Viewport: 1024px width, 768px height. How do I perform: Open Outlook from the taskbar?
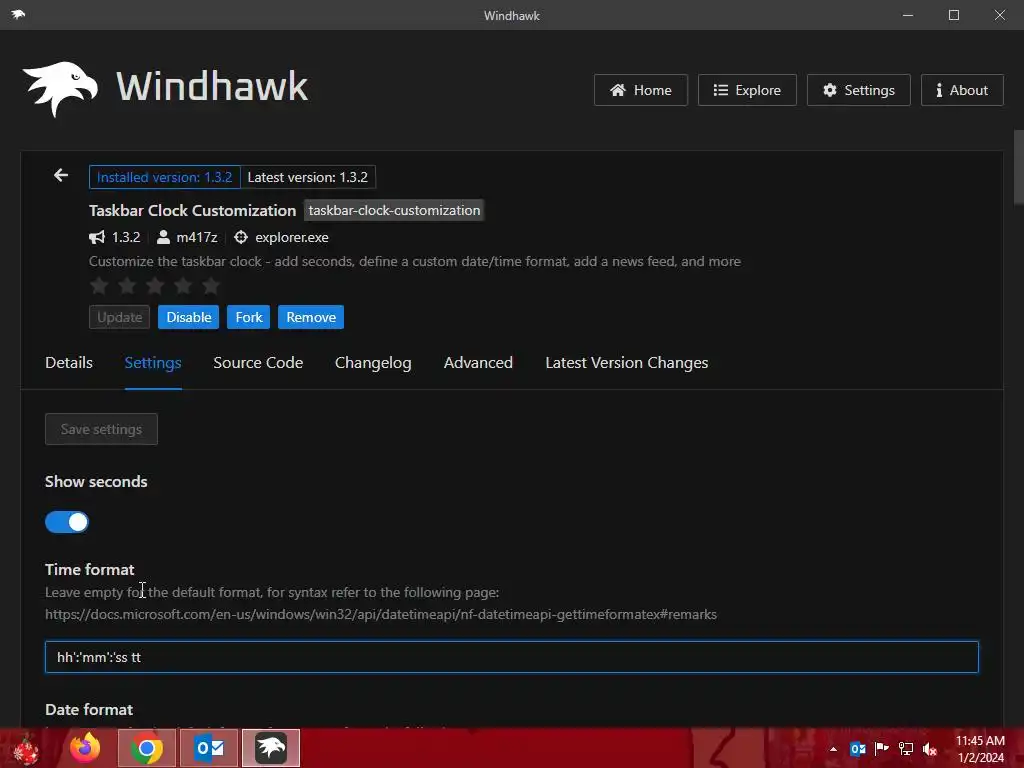tap(209, 748)
